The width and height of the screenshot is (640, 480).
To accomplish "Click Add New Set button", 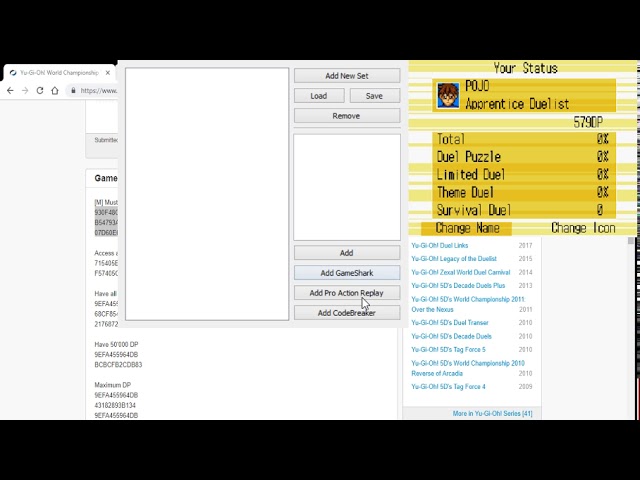I will tap(347, 76).
